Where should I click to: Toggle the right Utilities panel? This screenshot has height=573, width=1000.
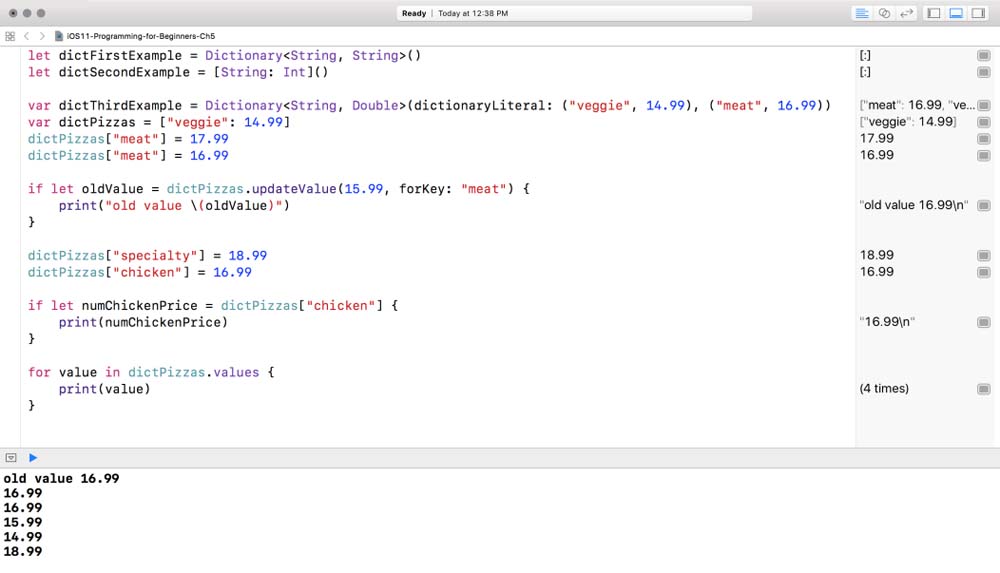point(978,13)
